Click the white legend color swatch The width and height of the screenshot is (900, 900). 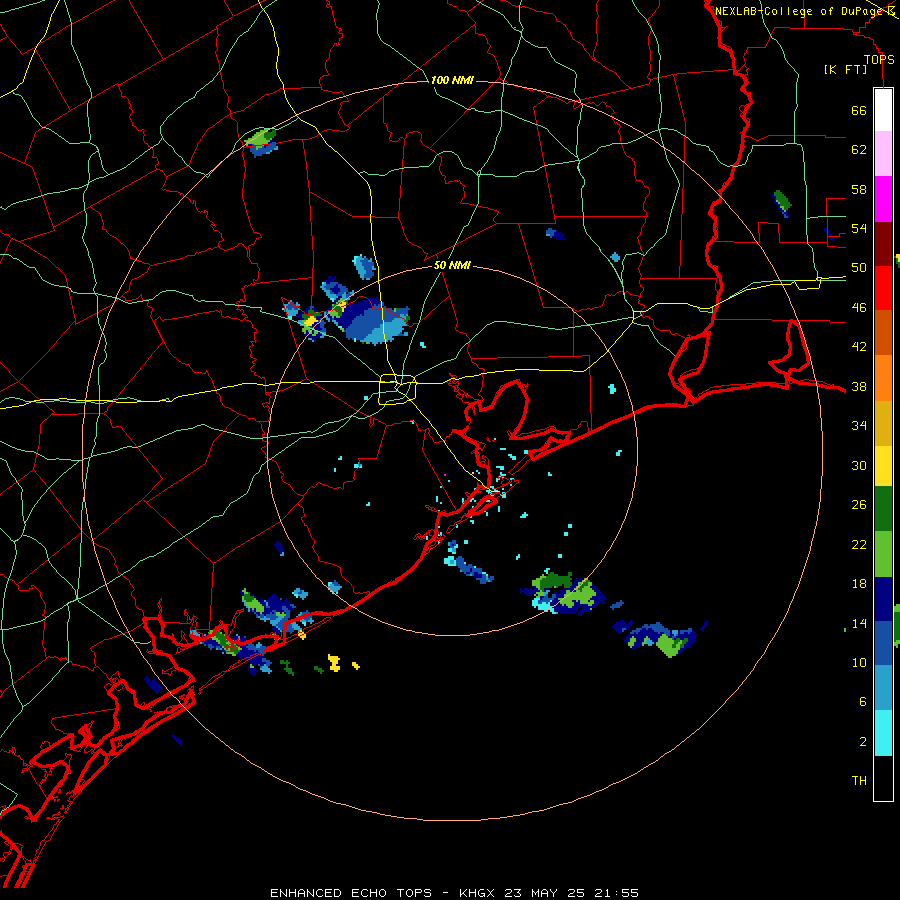point(883,110)
